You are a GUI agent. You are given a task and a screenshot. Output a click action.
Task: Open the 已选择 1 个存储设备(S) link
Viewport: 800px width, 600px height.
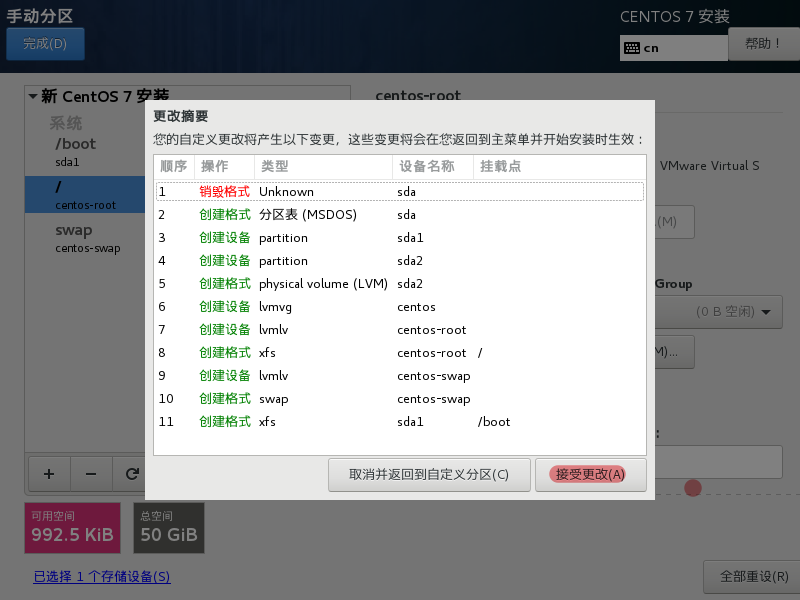(x=102, y=577)
